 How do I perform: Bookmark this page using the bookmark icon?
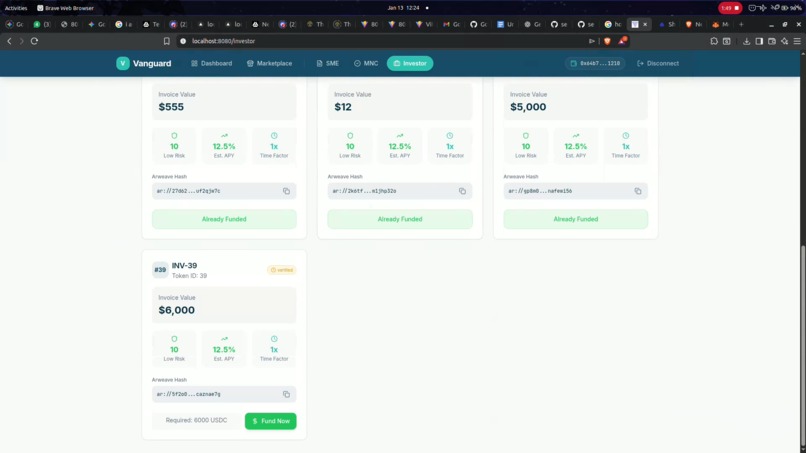[x=167, y=41]
